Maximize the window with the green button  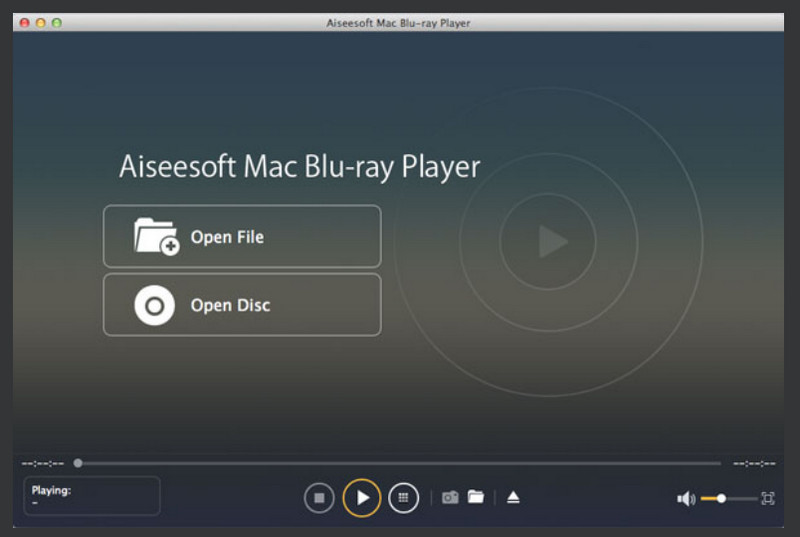57,22
